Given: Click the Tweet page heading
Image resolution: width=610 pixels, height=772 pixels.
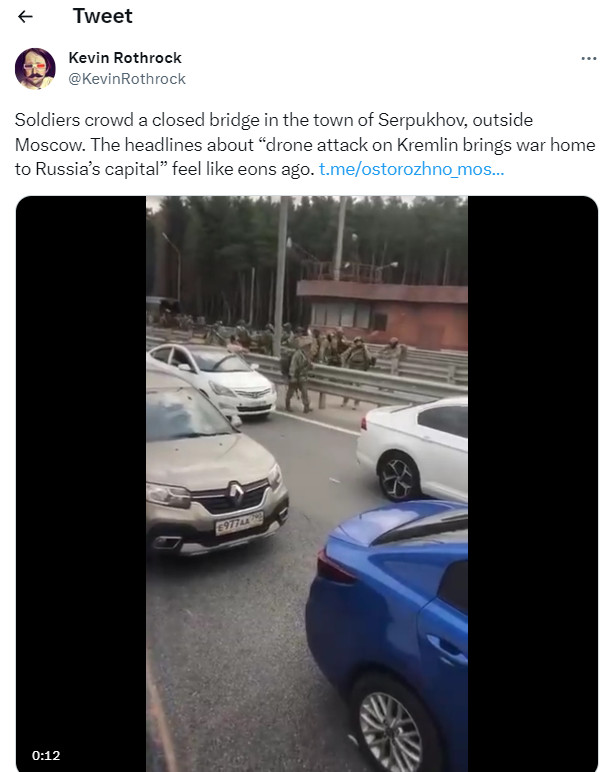Looking at the screenshot, I should click(102, 16).
